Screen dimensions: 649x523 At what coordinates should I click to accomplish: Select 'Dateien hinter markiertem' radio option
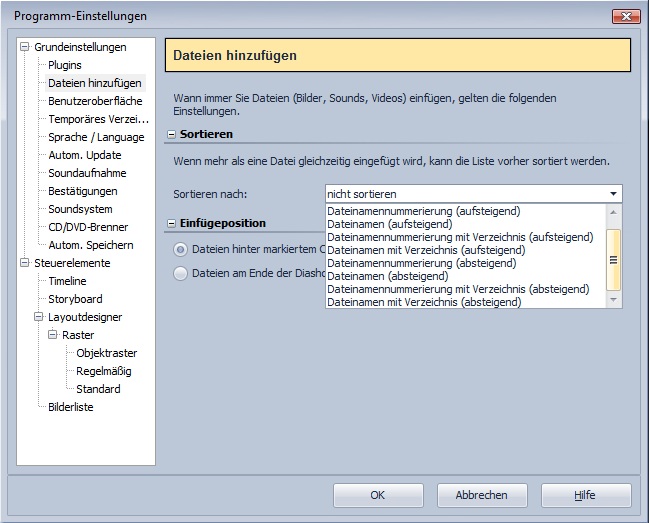coord(180,249)
